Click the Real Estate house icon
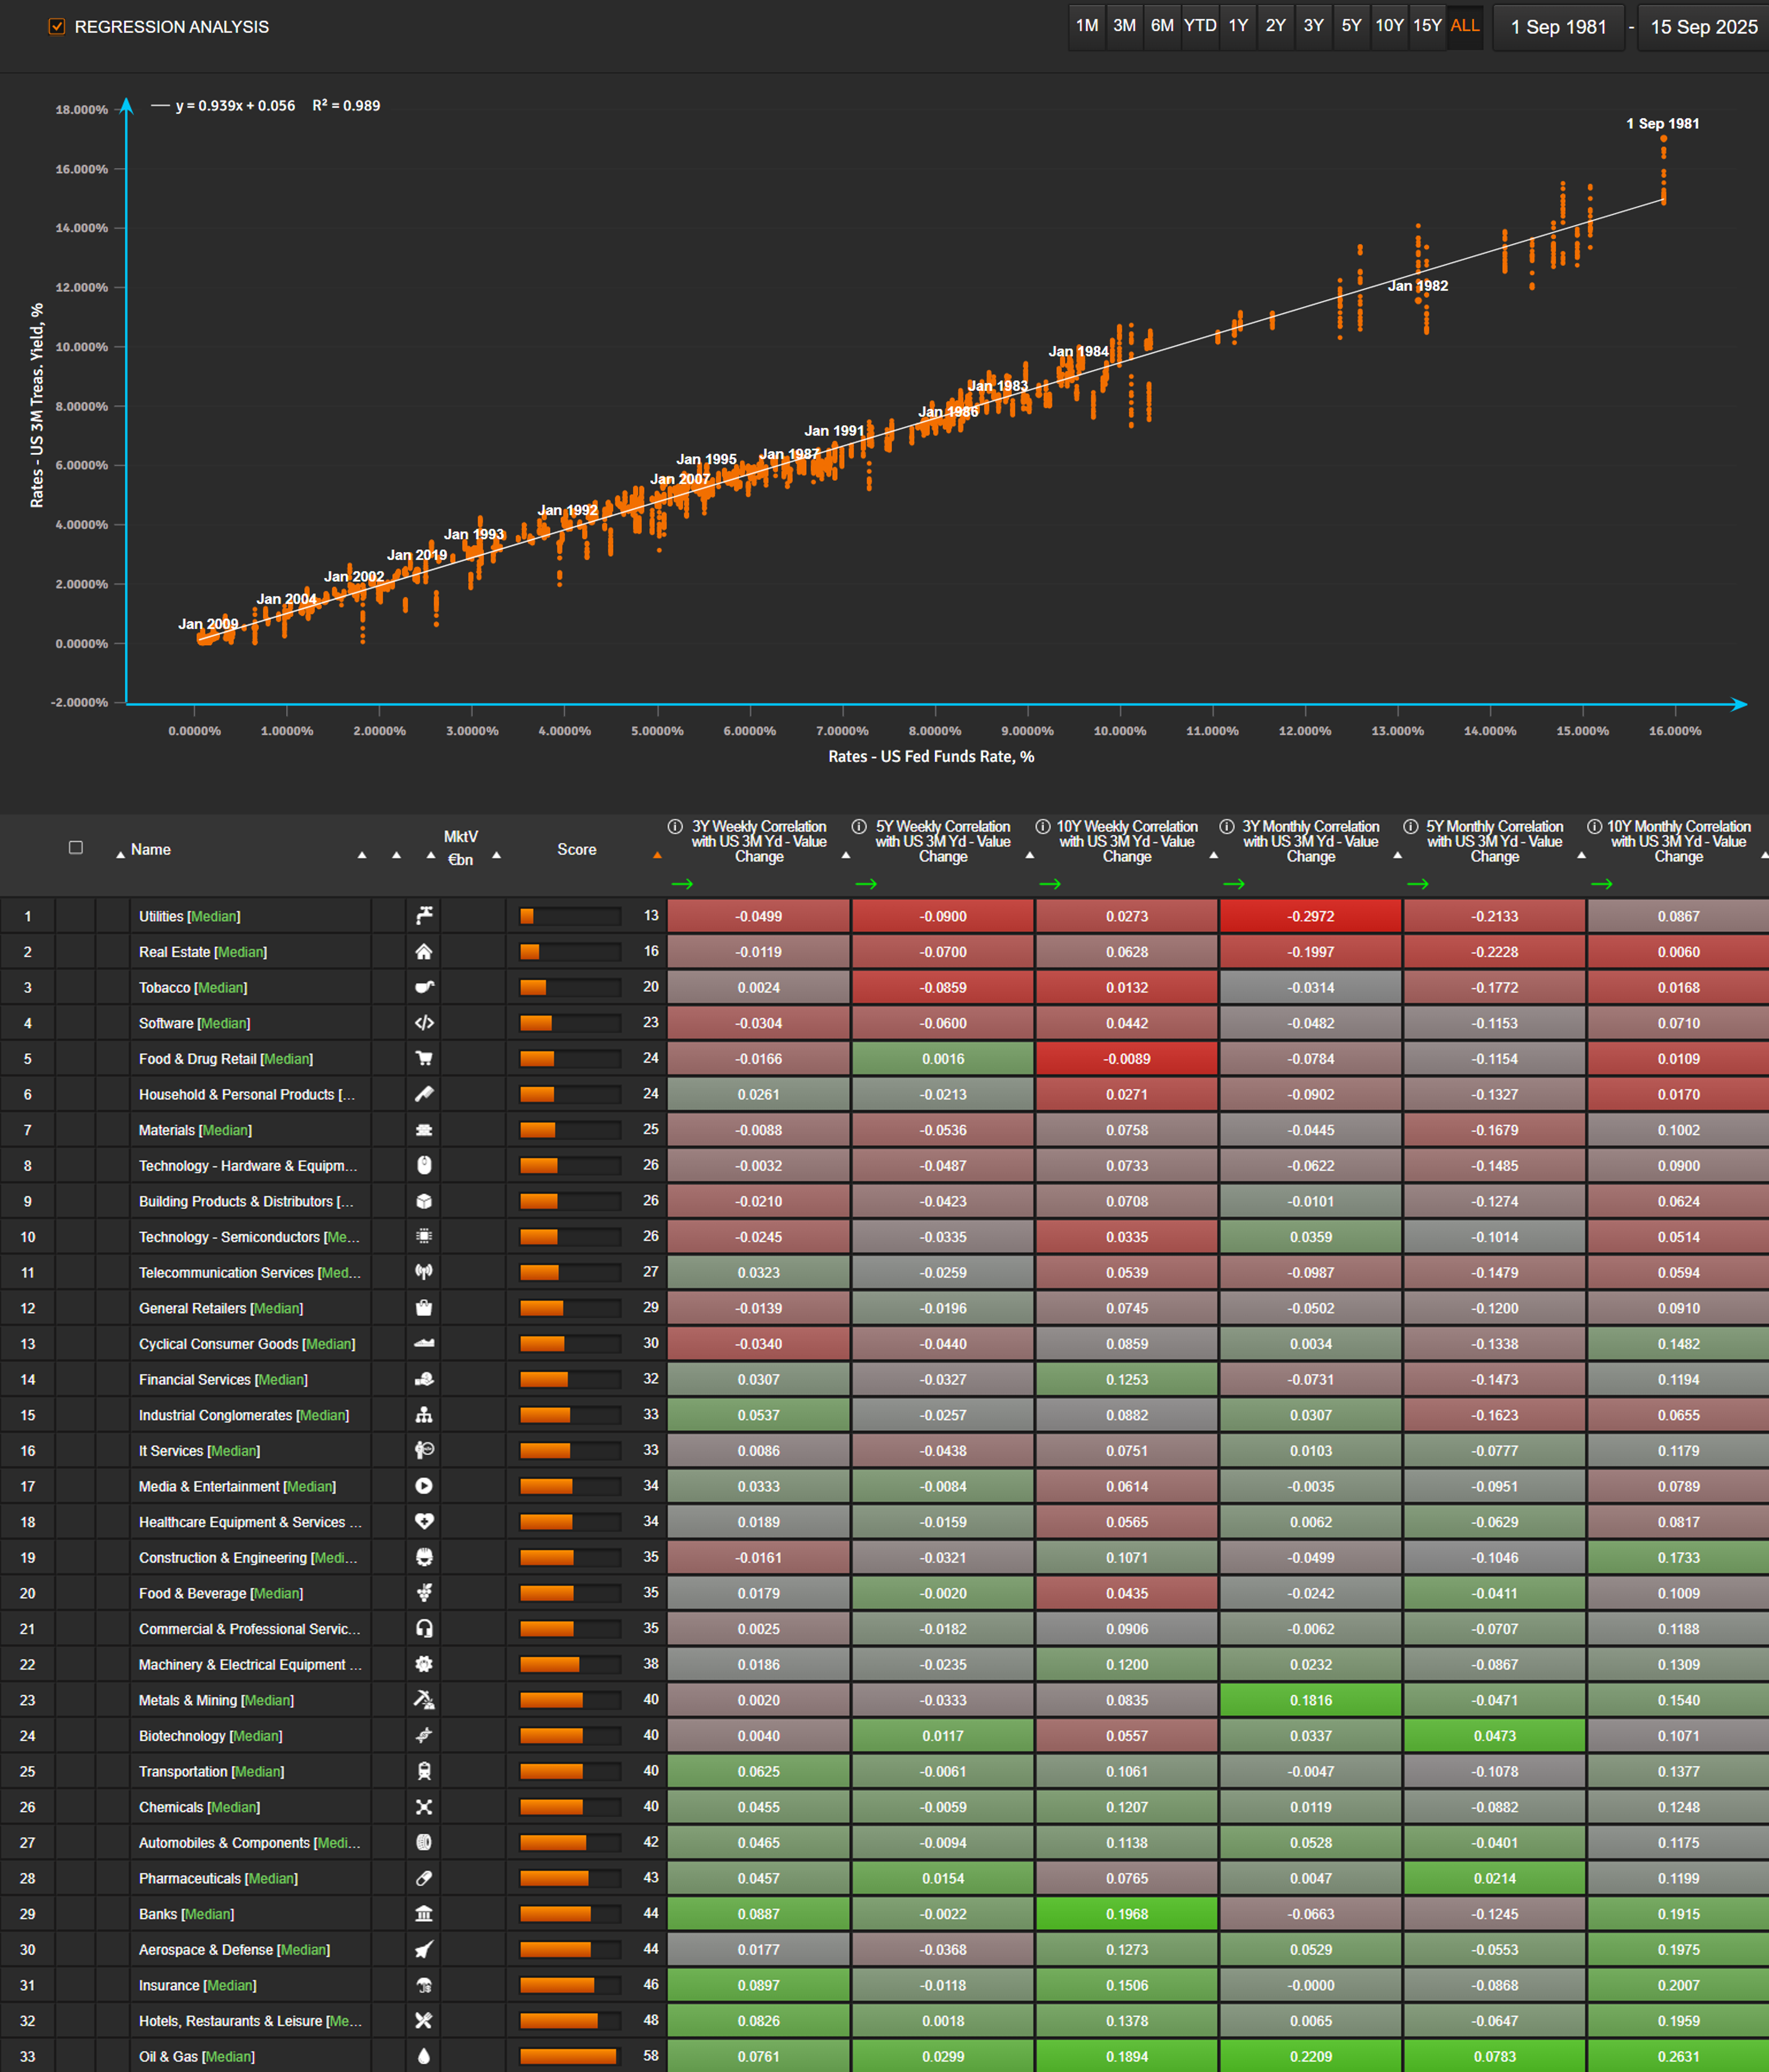The width and height of the screenshot is (1769, 2072). 424,952
